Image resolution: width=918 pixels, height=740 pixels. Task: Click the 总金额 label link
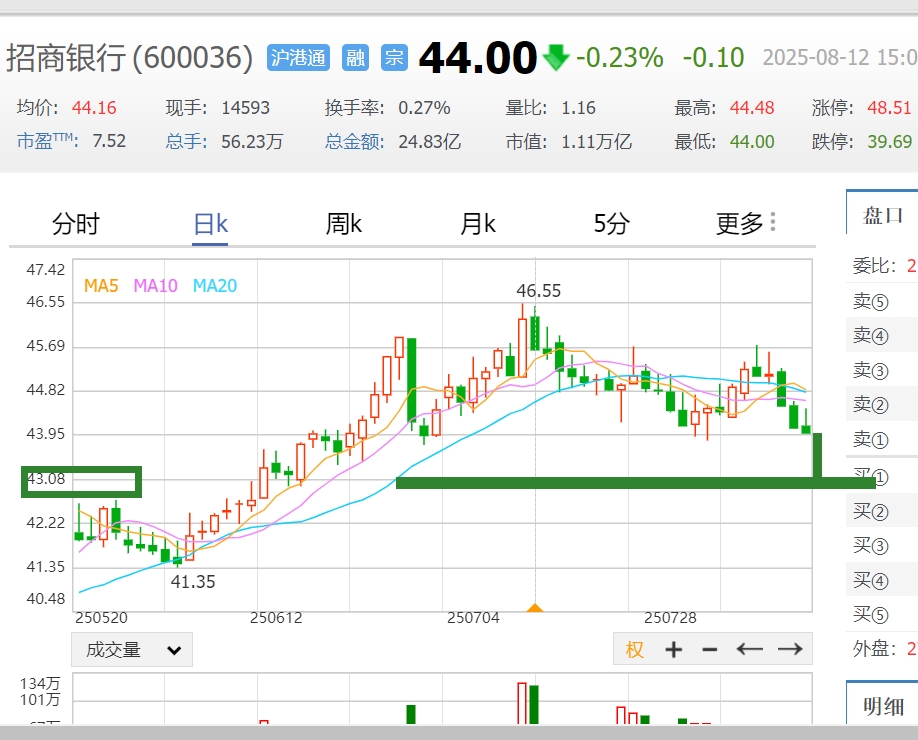tap(355, 141)
